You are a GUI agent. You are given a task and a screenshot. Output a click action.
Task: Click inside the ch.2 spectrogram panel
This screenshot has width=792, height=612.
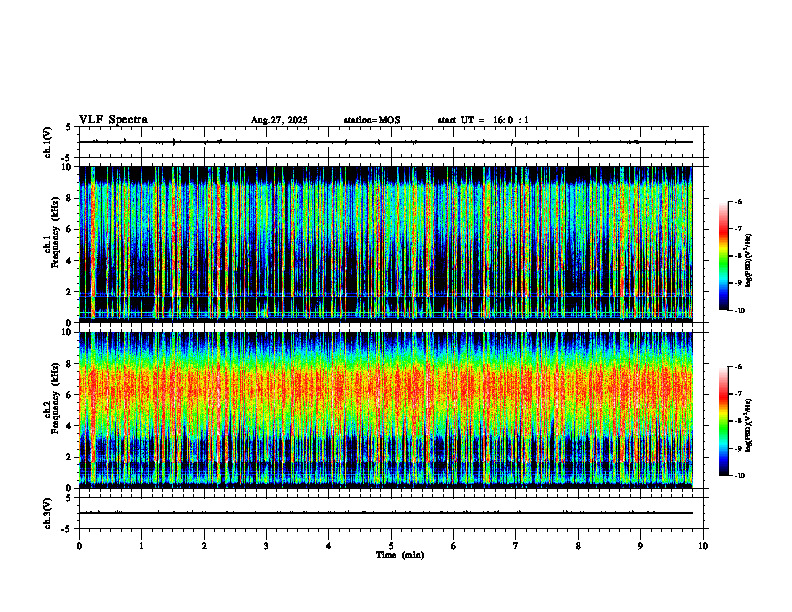coord(386,410)
